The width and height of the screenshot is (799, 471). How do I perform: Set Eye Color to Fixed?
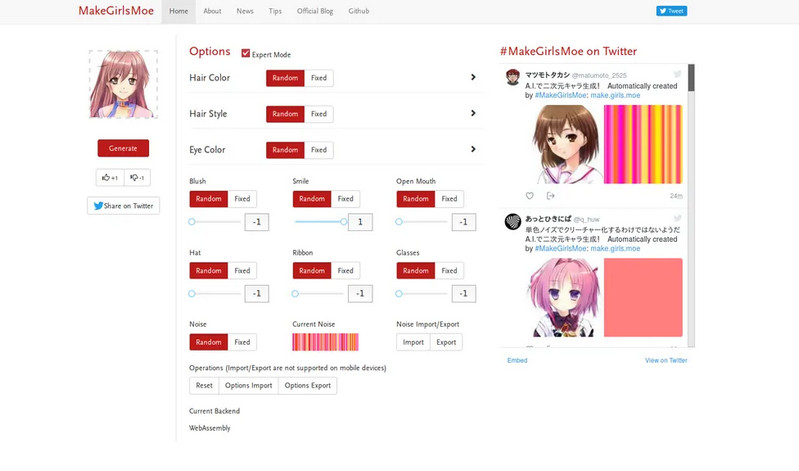tap(319, 150)
